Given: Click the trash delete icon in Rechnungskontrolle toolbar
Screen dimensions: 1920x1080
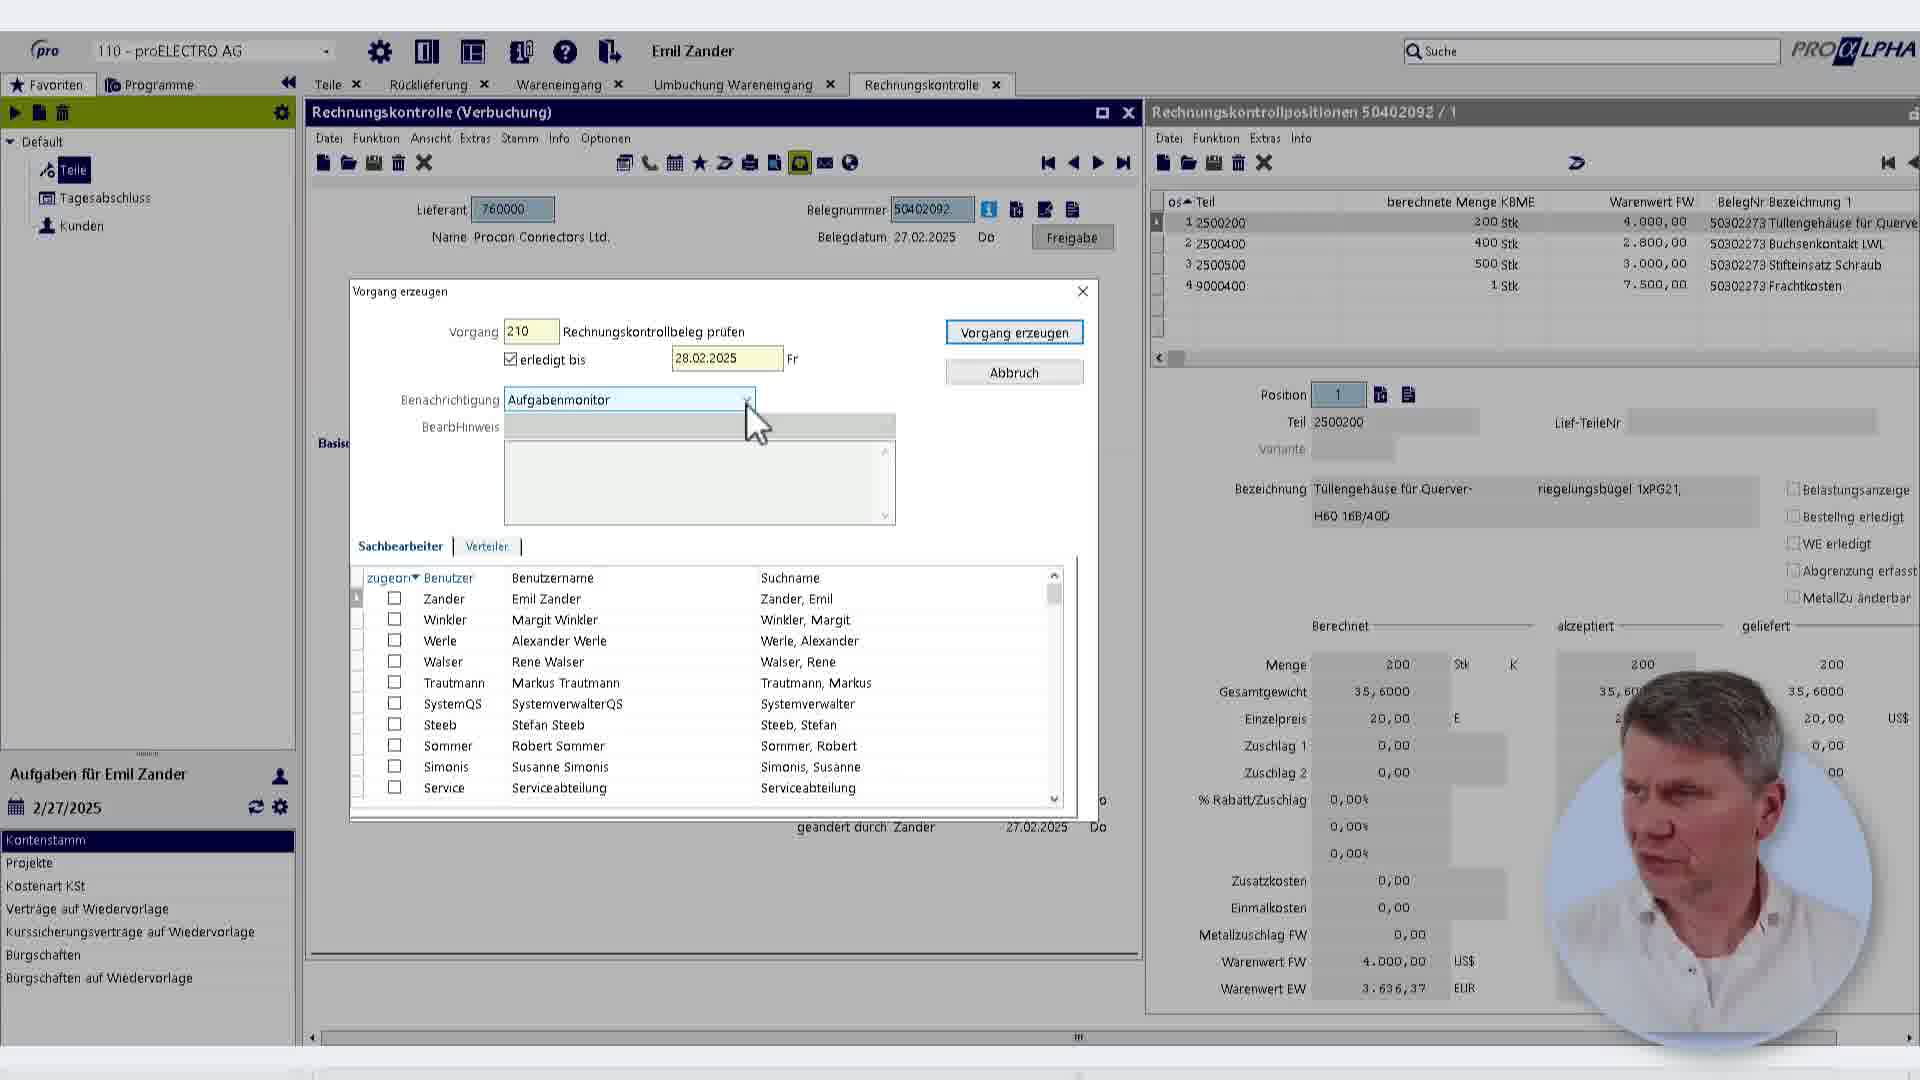Looking at the screenshot, I should pyautogui.click(x=398, y=163).
